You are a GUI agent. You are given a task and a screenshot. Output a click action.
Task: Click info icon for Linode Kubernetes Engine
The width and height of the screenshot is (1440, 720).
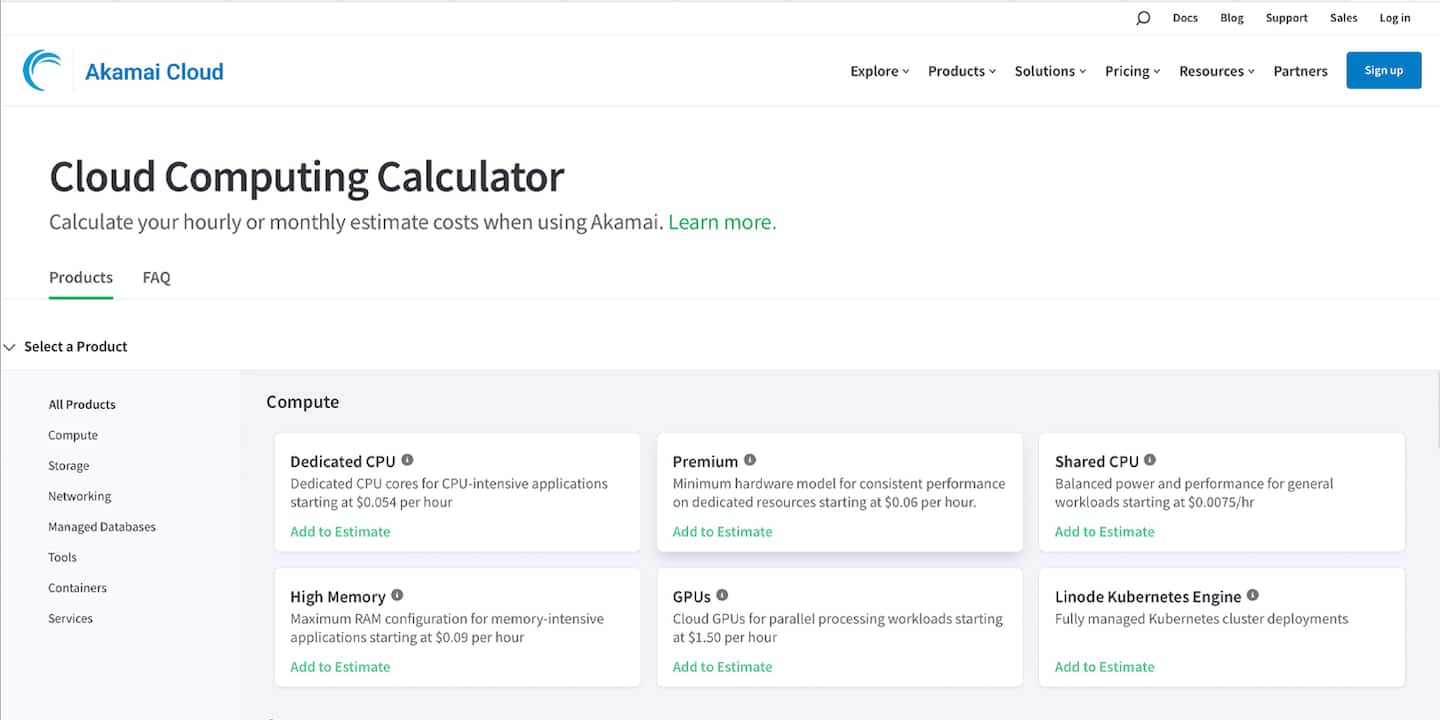(1253, 595)
